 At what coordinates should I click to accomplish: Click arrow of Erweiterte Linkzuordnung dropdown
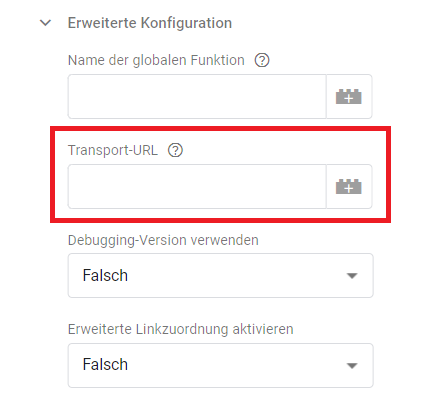coord(352,366)
